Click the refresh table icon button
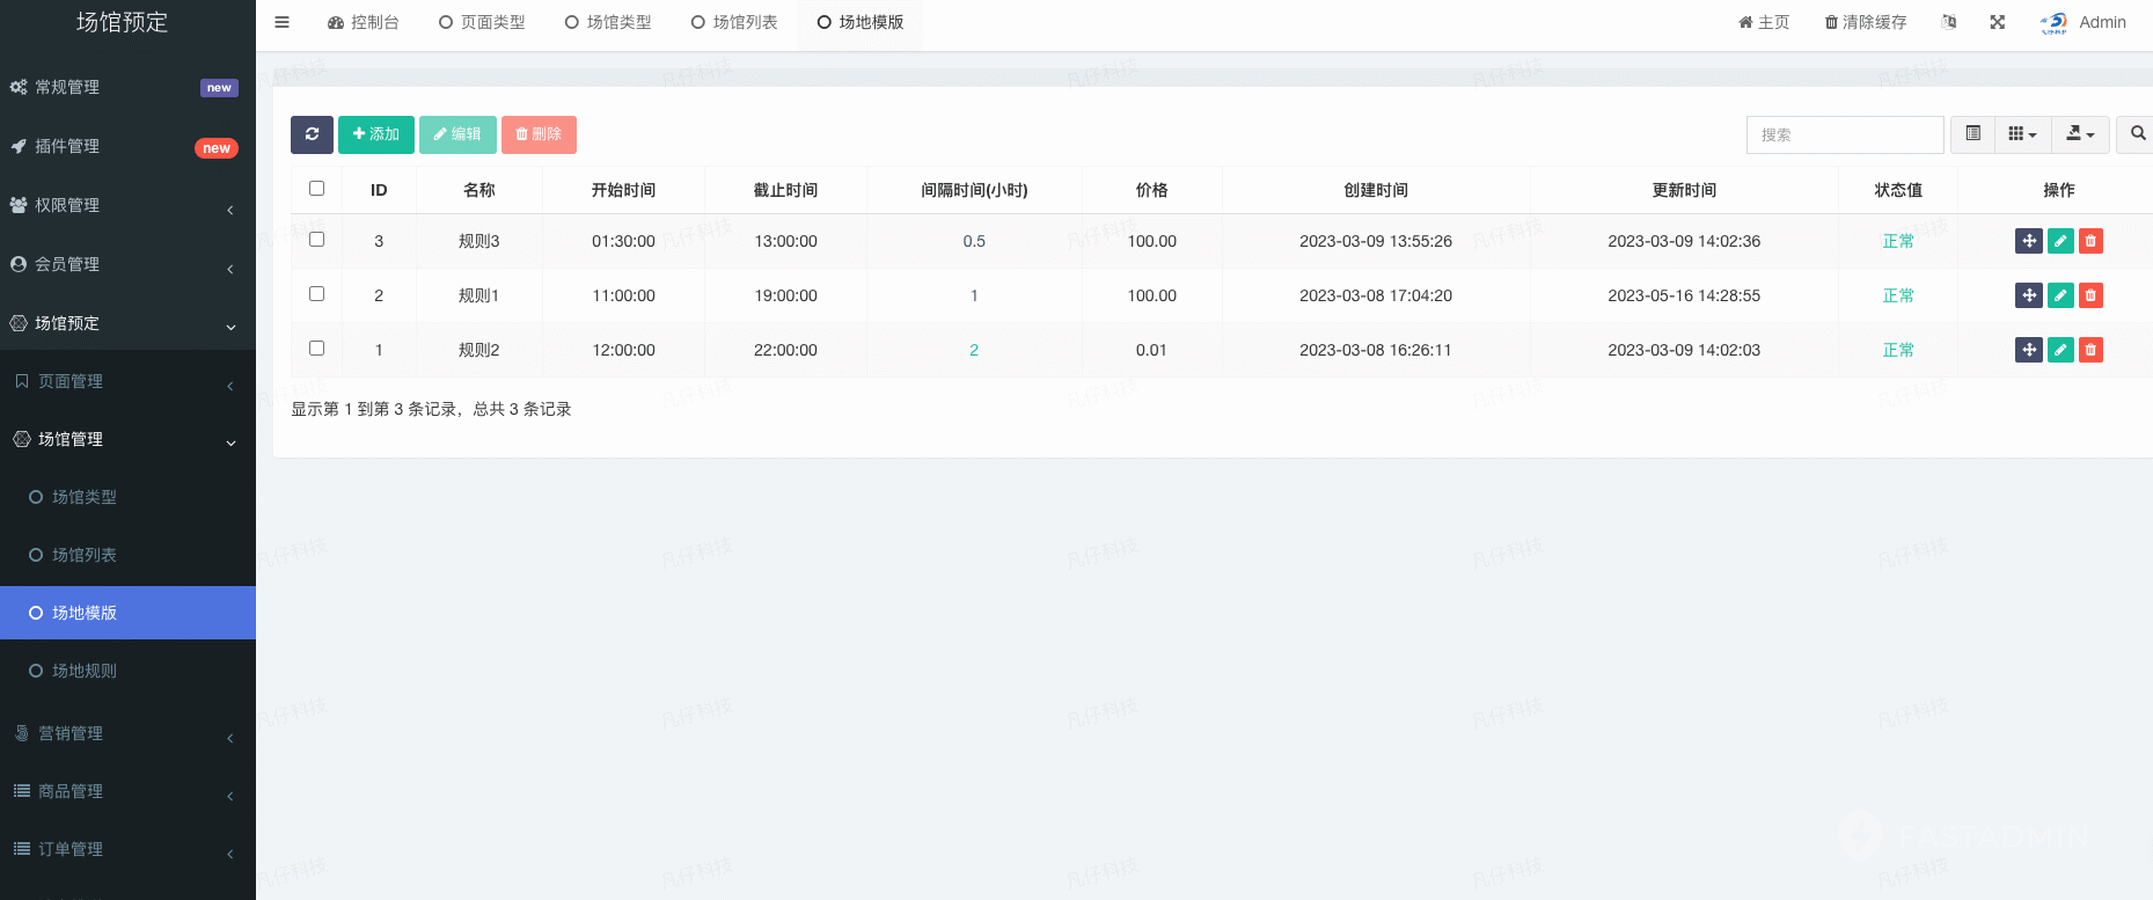Screen dimensions: 2153x900 point(311,134)
